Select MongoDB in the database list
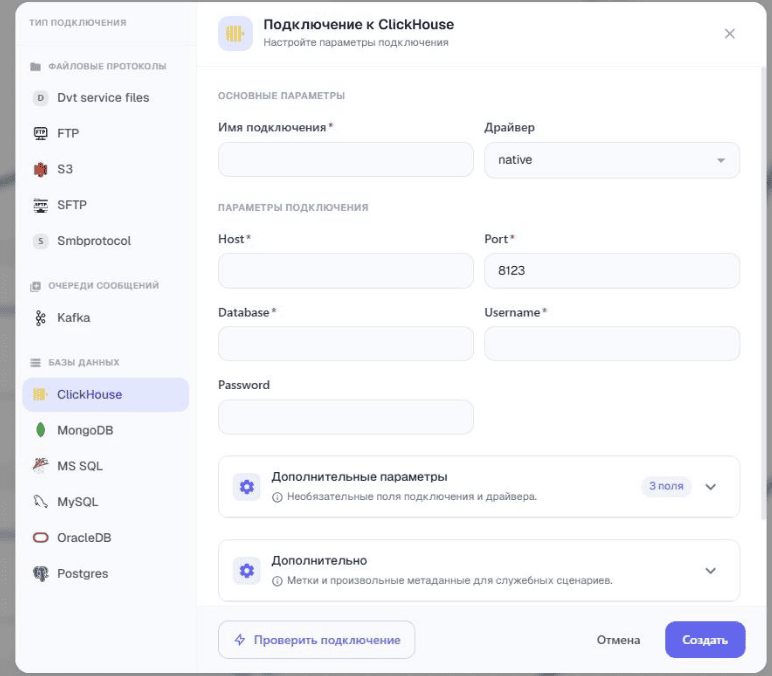Image resolution: width=772 pixels, height=676 pixels. pyautogui.click(x=105, y=430)
